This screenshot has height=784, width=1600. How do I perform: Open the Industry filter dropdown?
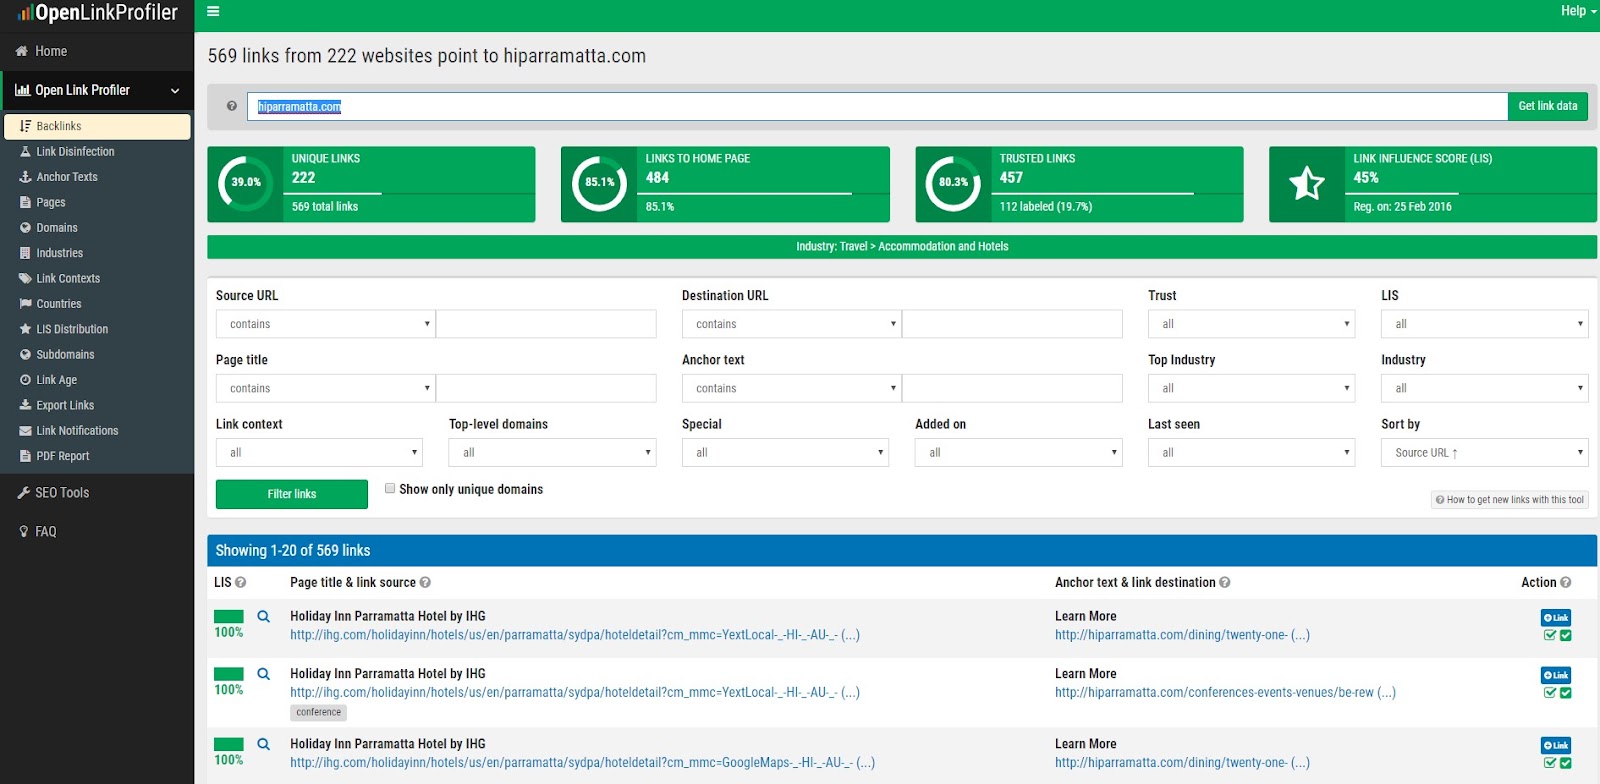tap(1484, 388)
